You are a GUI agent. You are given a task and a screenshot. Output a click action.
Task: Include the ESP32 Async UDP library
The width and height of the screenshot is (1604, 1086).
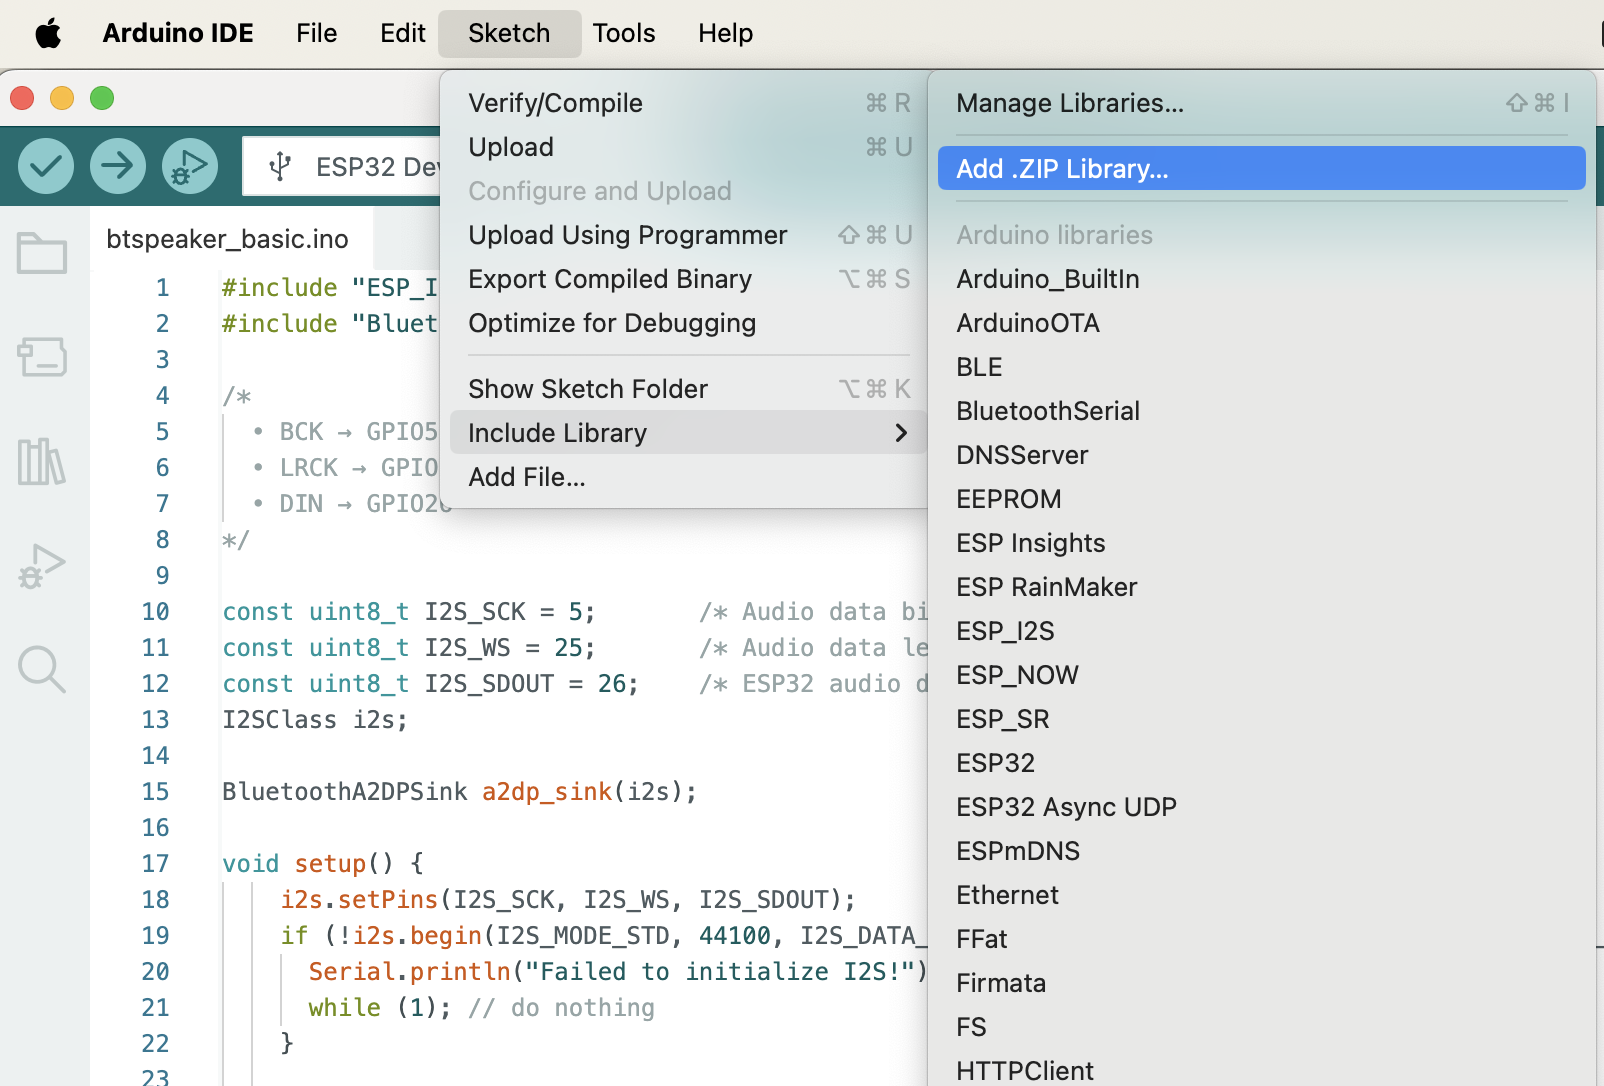[1262, 807]
